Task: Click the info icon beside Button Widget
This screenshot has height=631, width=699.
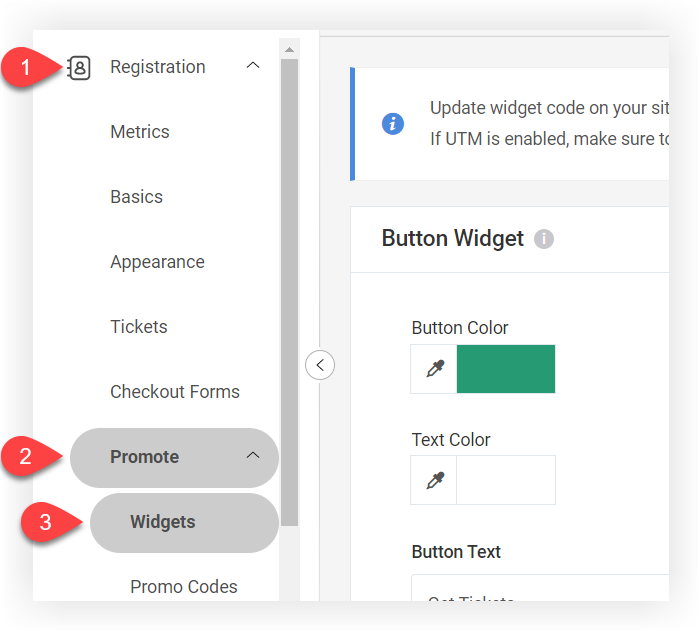Action: tap(544, 239)
